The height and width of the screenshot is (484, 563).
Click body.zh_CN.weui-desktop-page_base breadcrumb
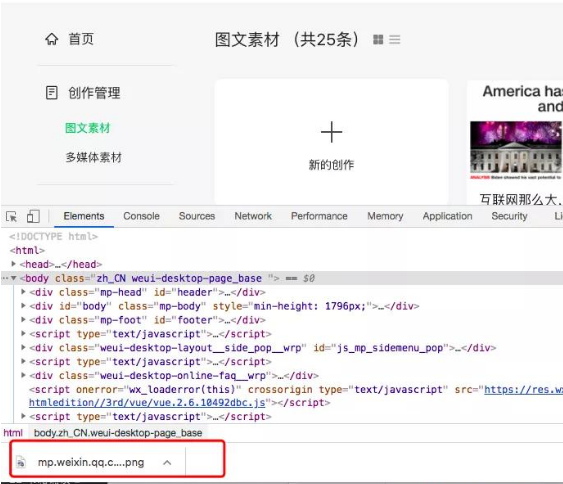[x=118, y=433]
